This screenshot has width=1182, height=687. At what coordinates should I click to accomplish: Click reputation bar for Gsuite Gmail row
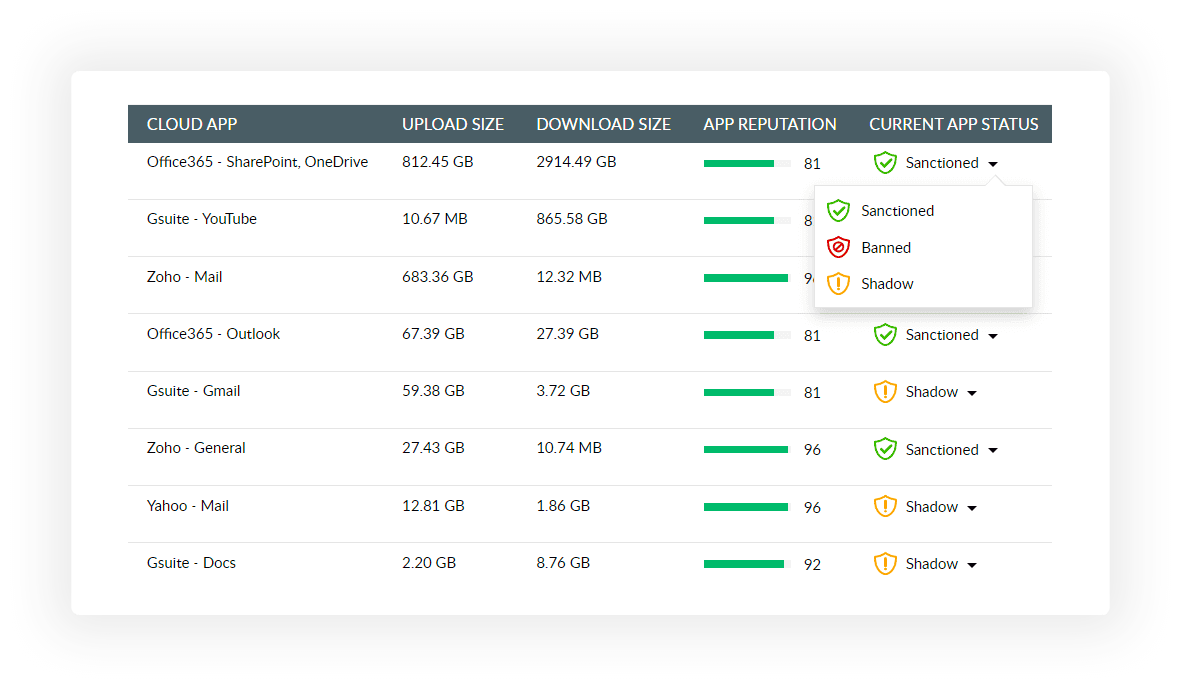click(x=747, y=392)
